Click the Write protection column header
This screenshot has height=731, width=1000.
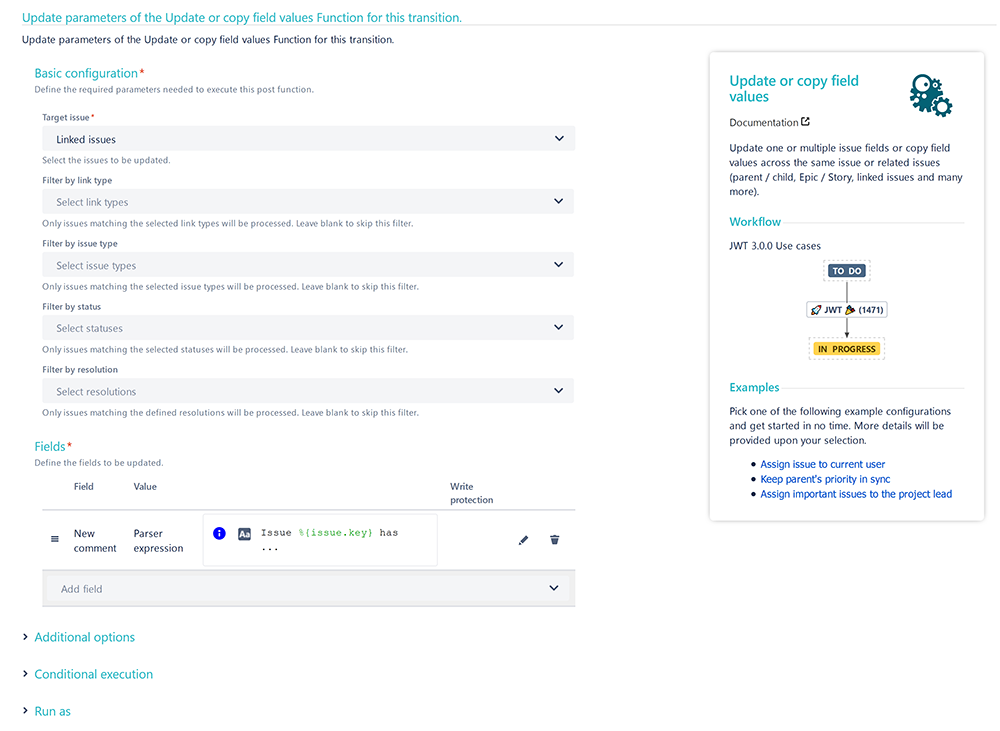click(471, 493)
